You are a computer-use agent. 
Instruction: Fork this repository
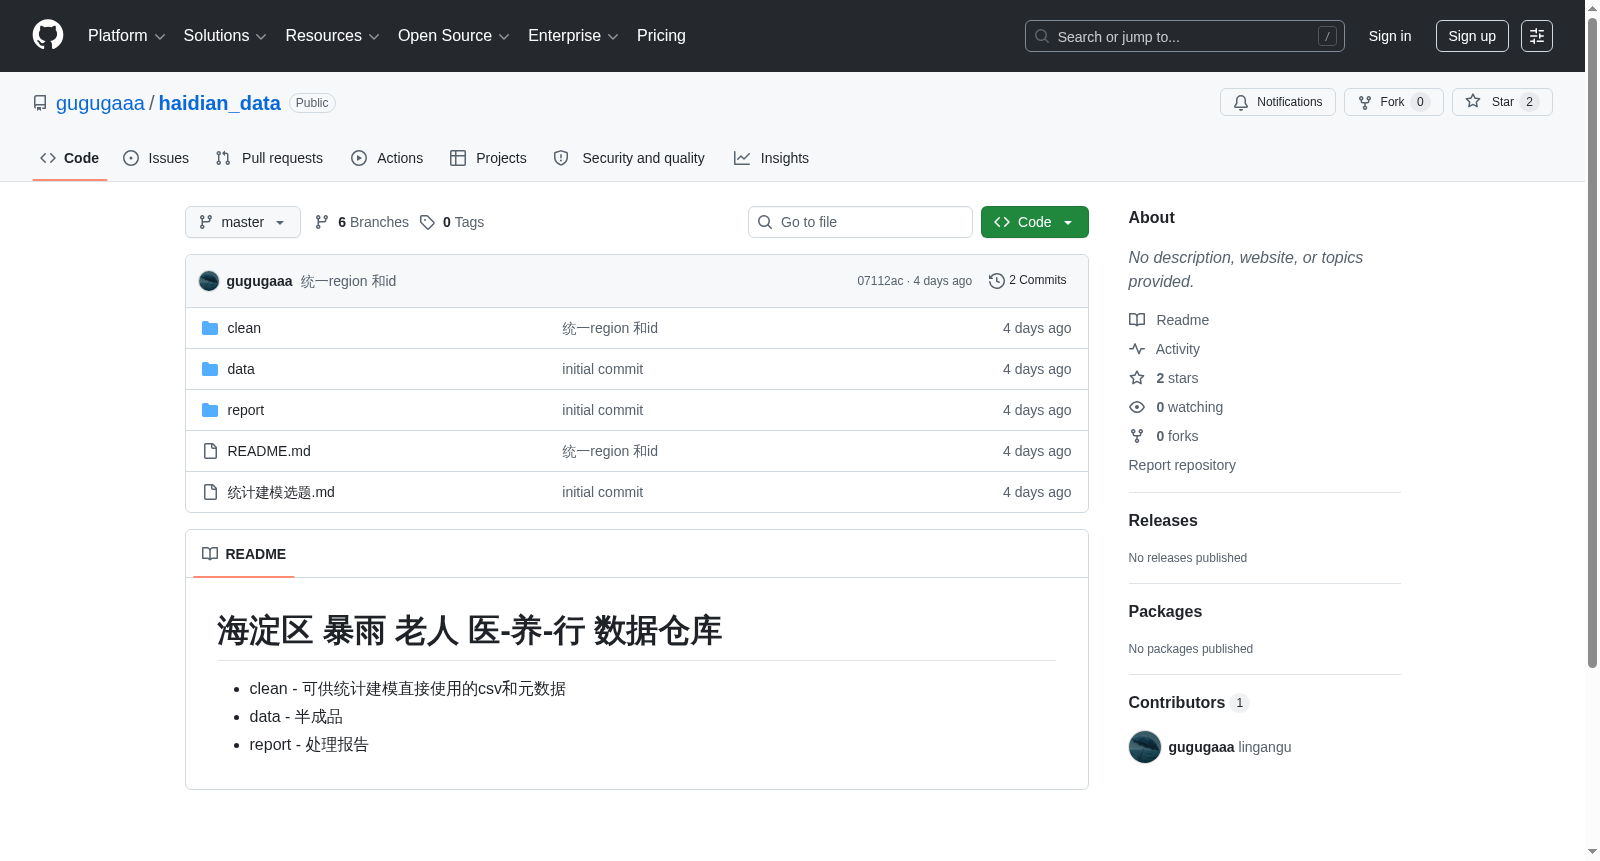pyautogui.click(x=1393, y=102)
